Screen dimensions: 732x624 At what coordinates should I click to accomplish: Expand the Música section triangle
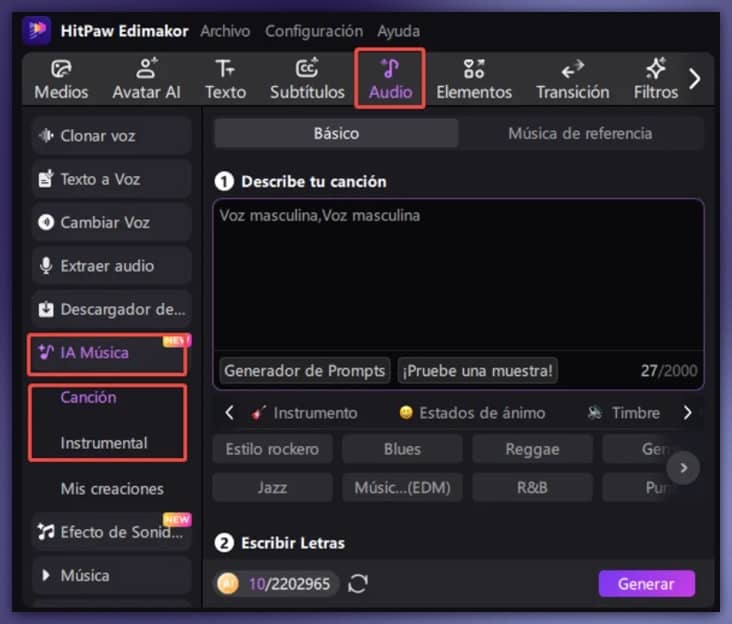46,575
